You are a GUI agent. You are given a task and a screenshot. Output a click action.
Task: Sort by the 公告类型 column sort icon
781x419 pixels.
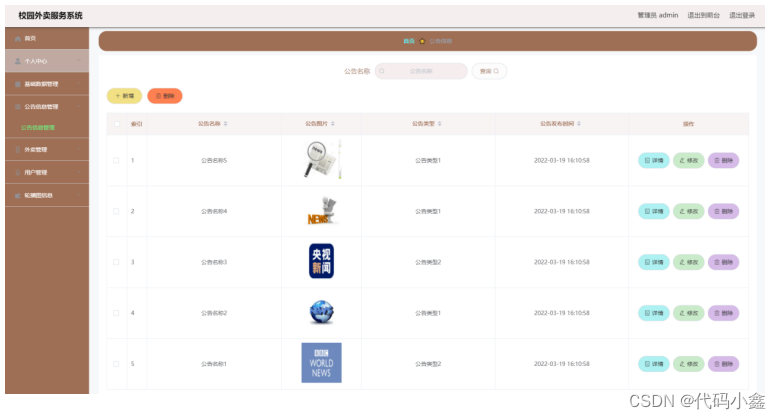point(440,124)
